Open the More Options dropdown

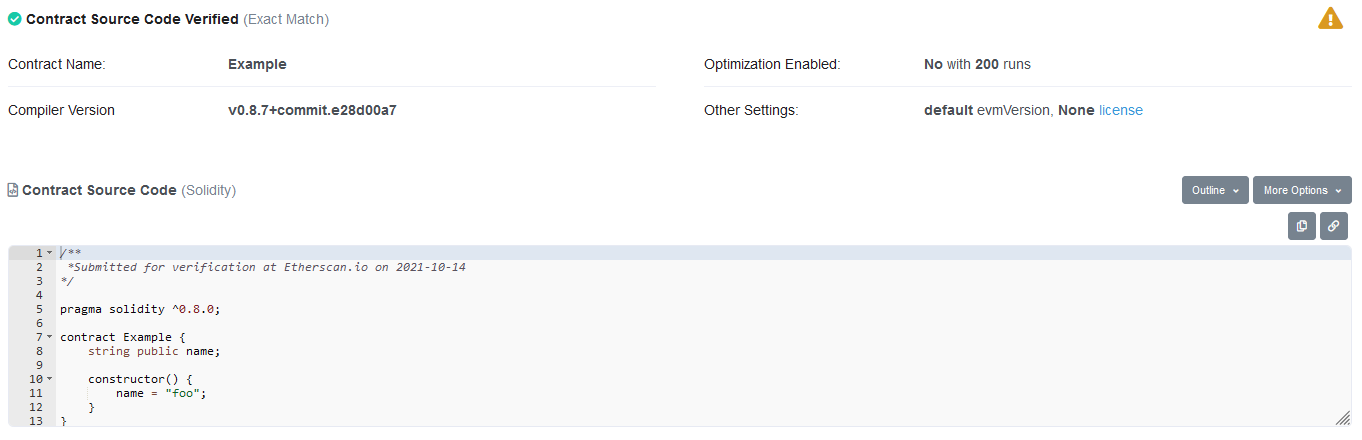[x=1301, y=190]
